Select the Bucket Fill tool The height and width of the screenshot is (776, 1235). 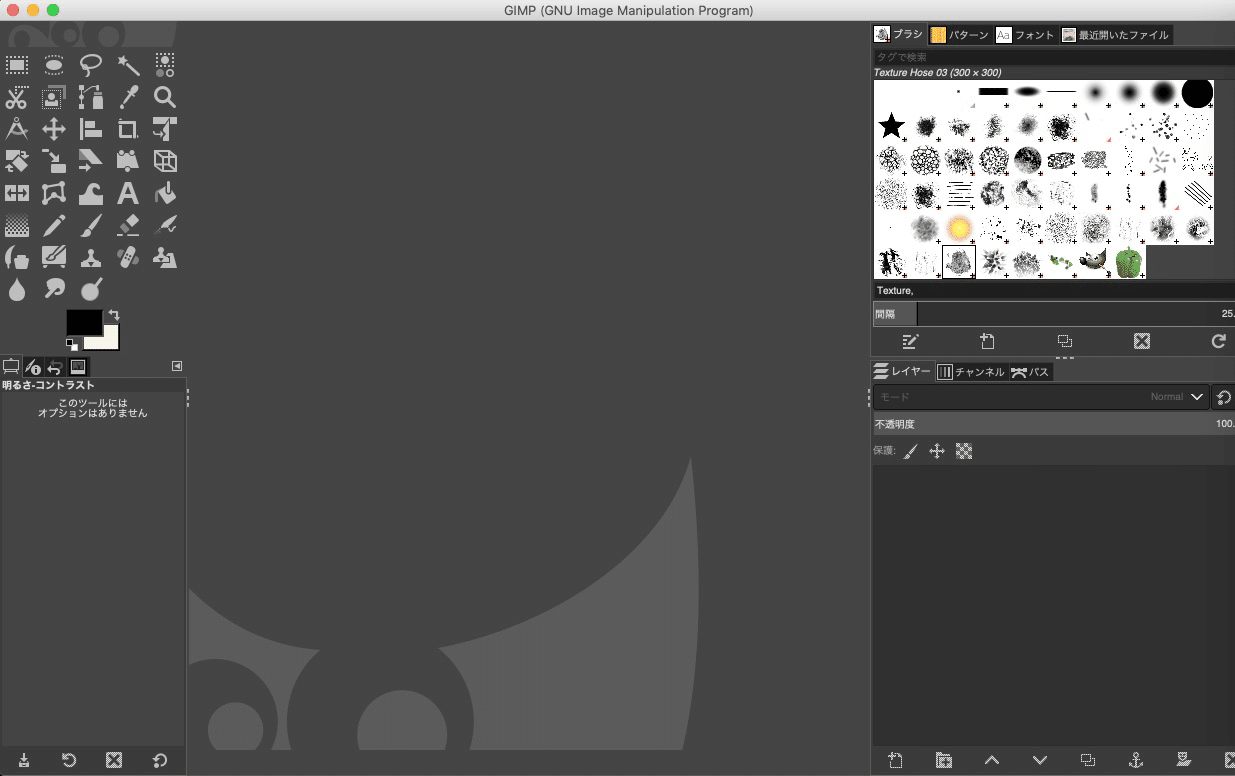point(165,193)
